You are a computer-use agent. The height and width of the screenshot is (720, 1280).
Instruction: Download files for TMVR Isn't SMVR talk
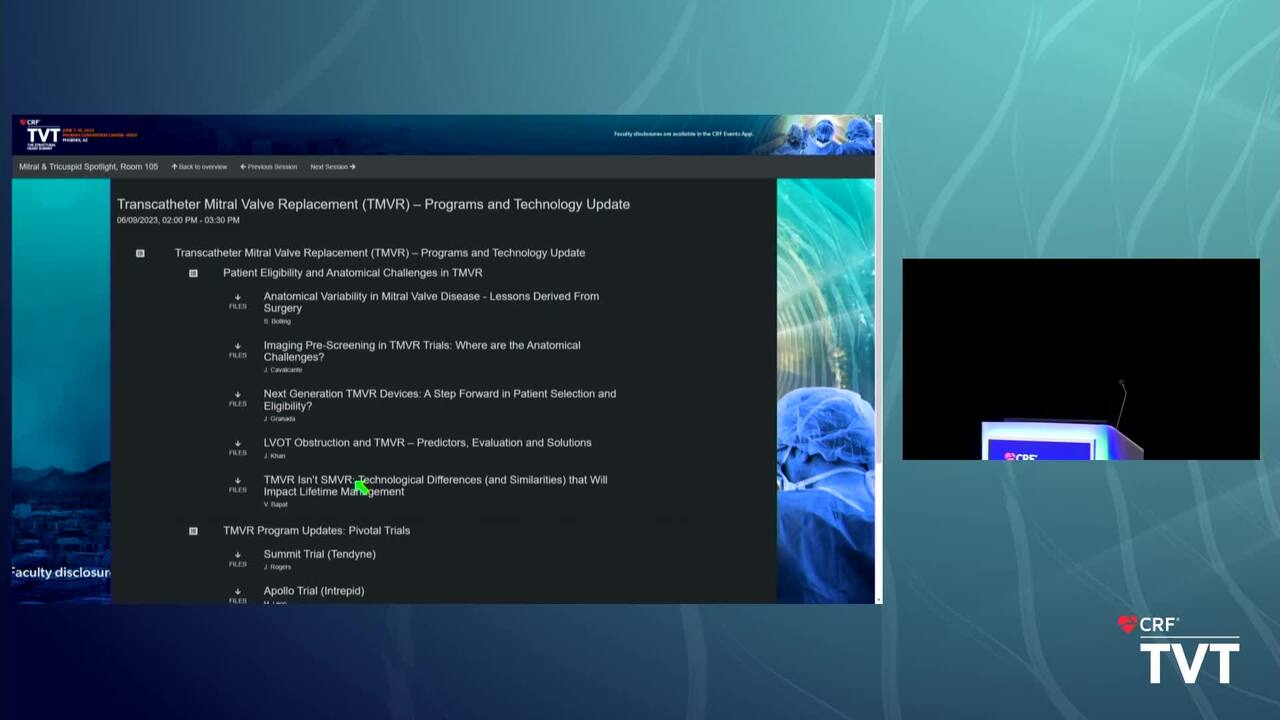click(237, 484)
